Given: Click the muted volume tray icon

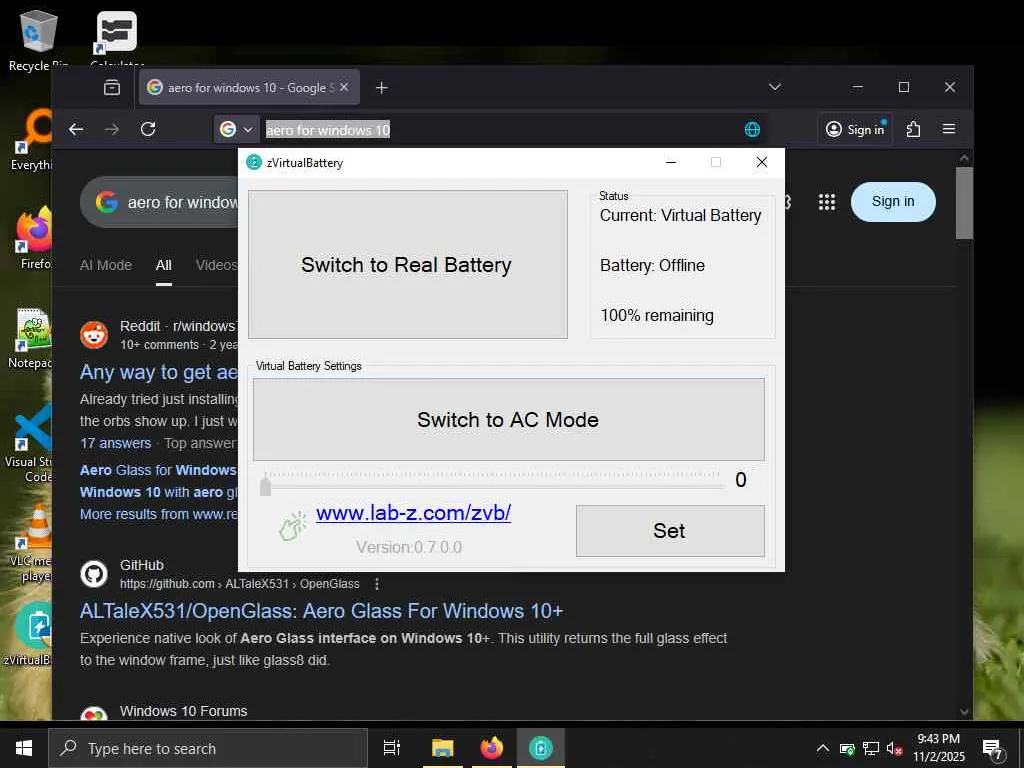Looking at the screenshot, I should tap(894, 748).
